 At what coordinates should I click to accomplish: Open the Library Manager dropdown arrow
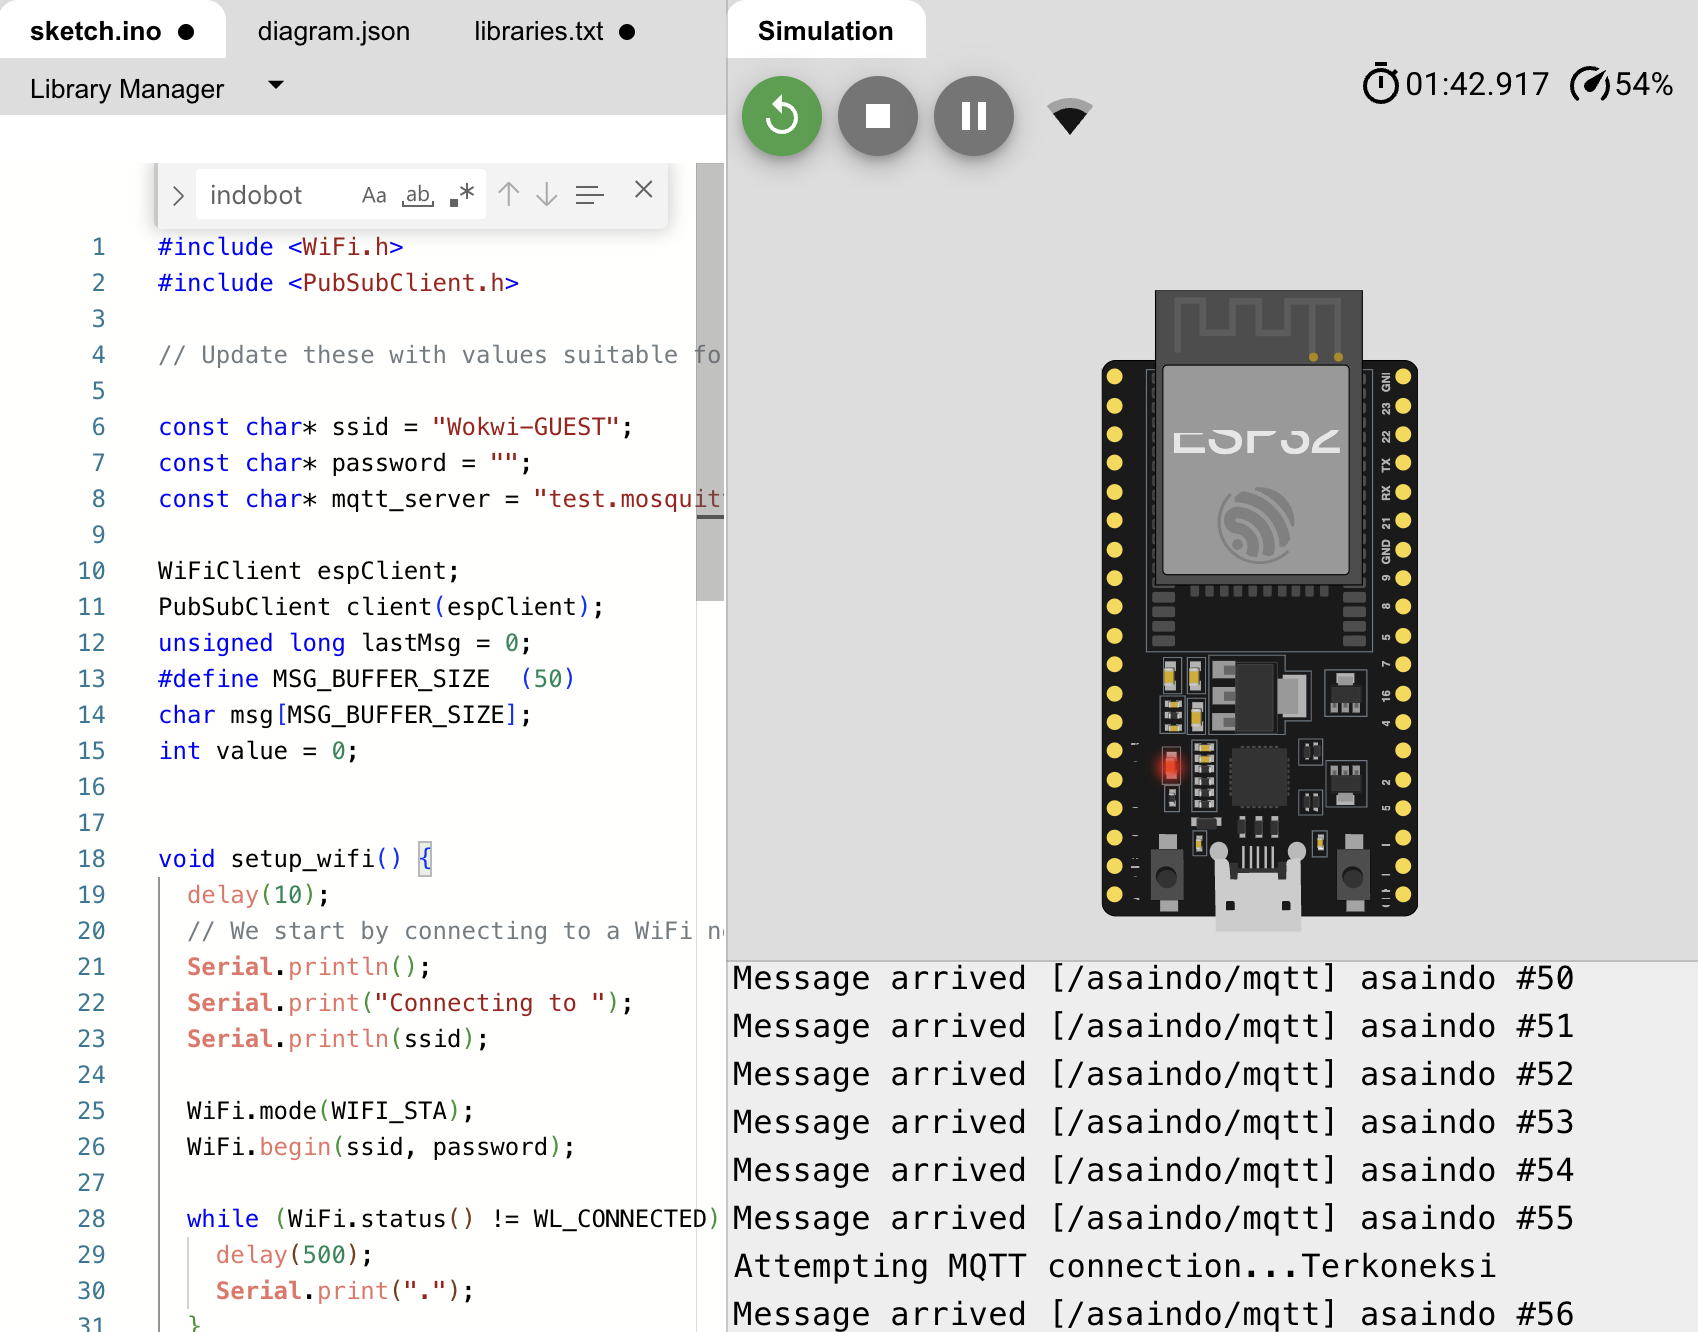click(276, 86)
